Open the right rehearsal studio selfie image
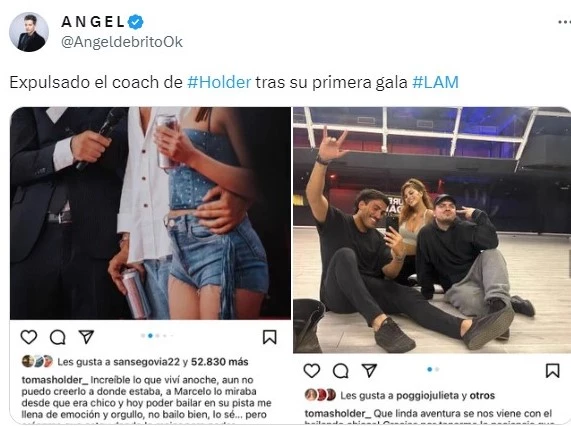Screen dimensions: 571x426 click(x=432, y=230)
